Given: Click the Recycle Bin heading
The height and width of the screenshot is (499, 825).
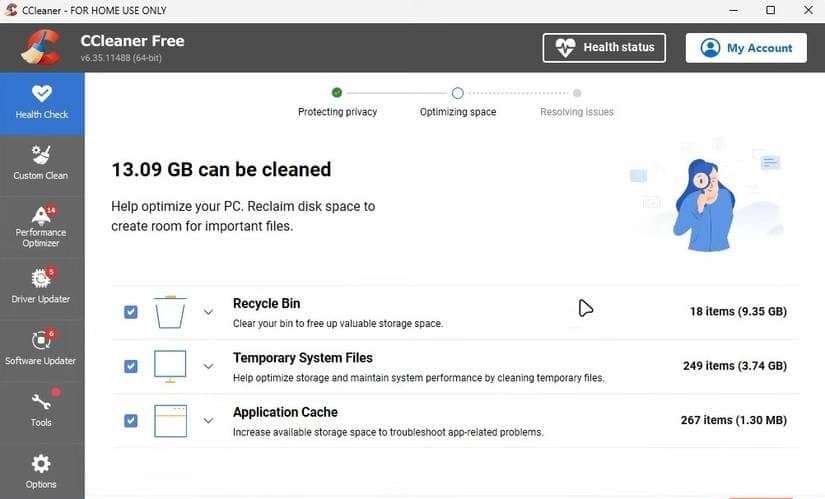Looking at the screenshot, I should pos(266,304).
